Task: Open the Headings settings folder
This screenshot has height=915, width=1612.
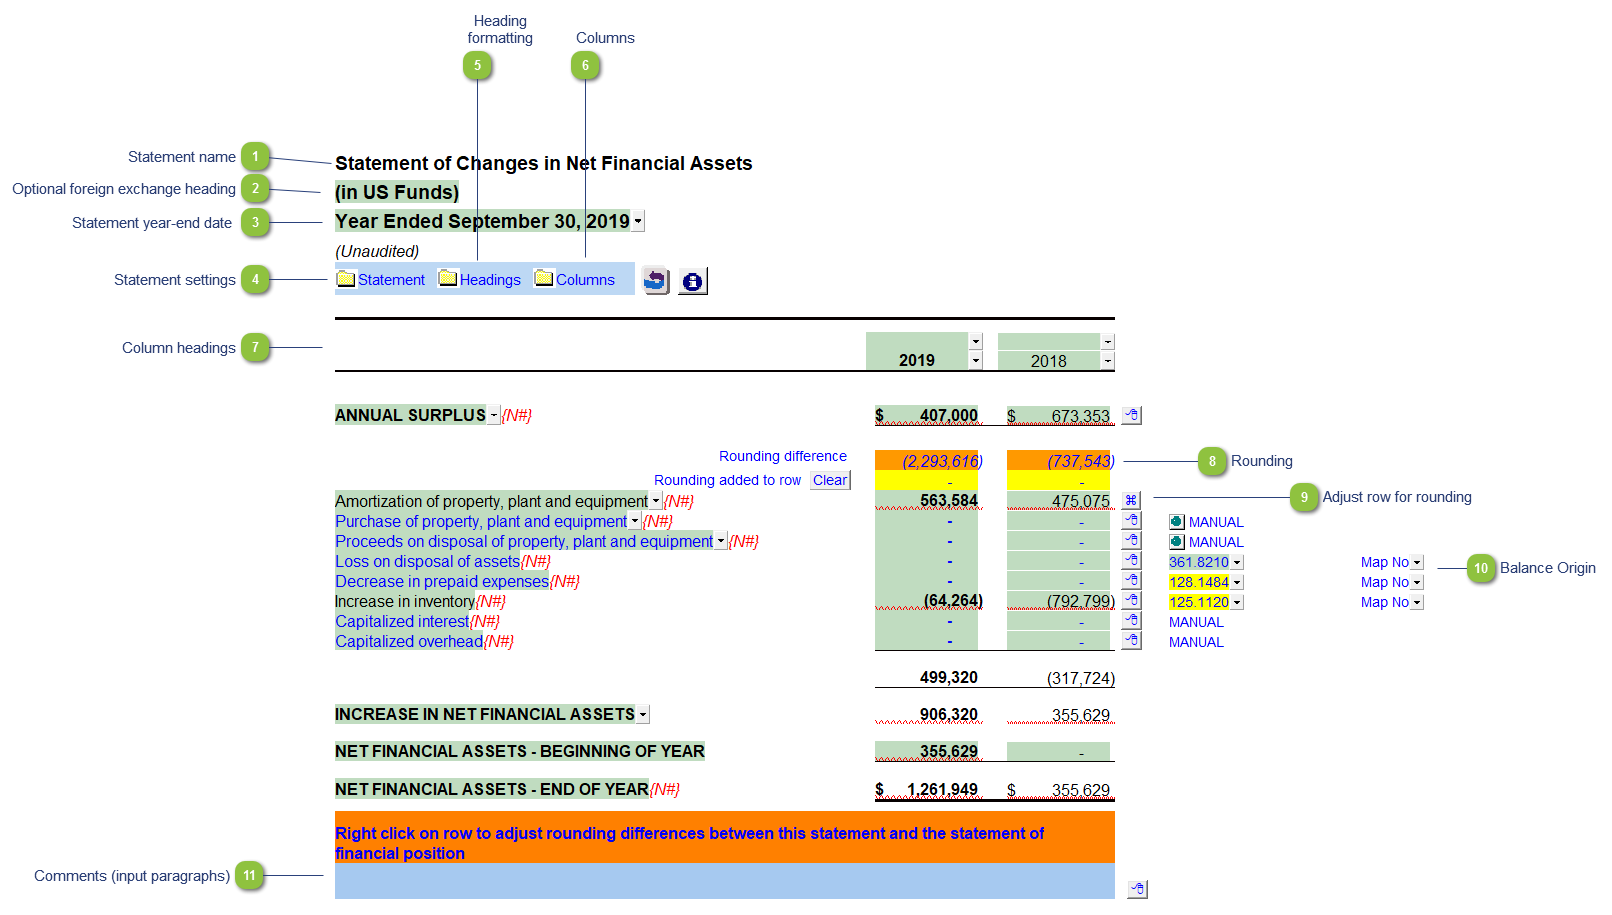Action: [x=480, y=280]
